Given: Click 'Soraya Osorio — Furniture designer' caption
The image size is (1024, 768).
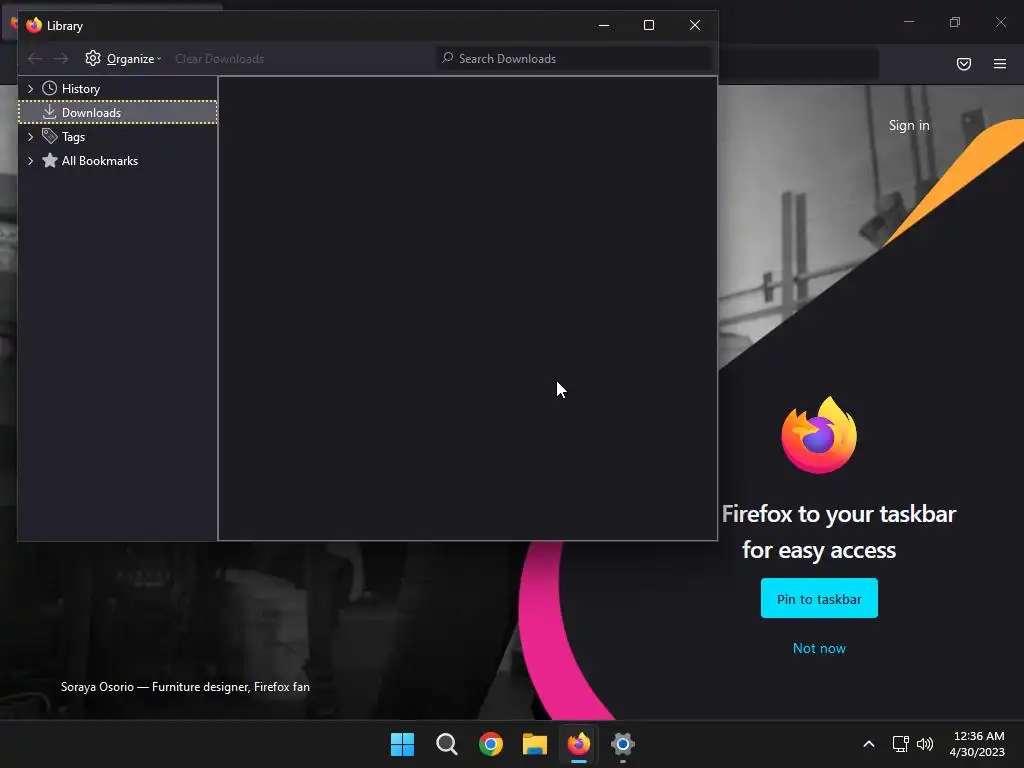Looking at the screenshot, I should click(x=185, y=687).
